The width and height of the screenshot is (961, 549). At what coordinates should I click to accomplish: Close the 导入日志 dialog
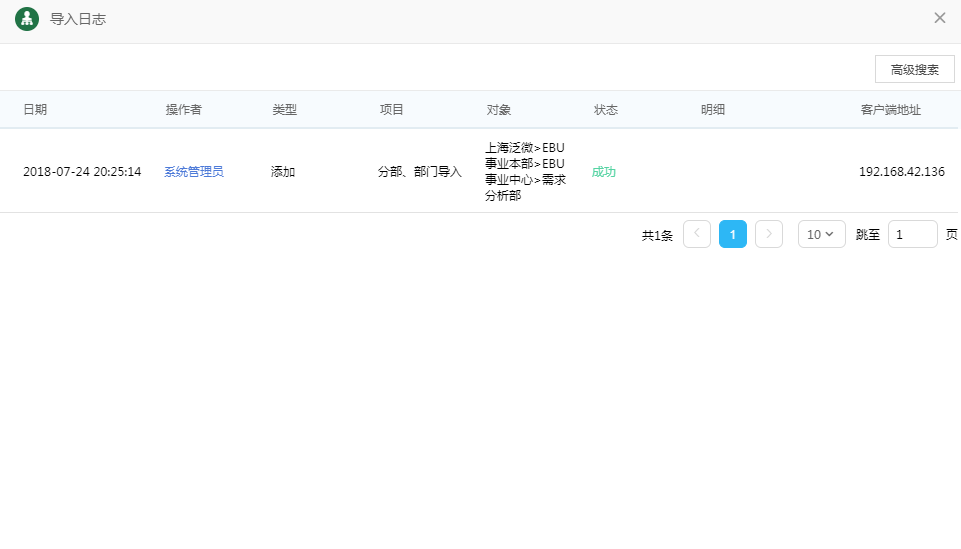click(x=939, y=18)
